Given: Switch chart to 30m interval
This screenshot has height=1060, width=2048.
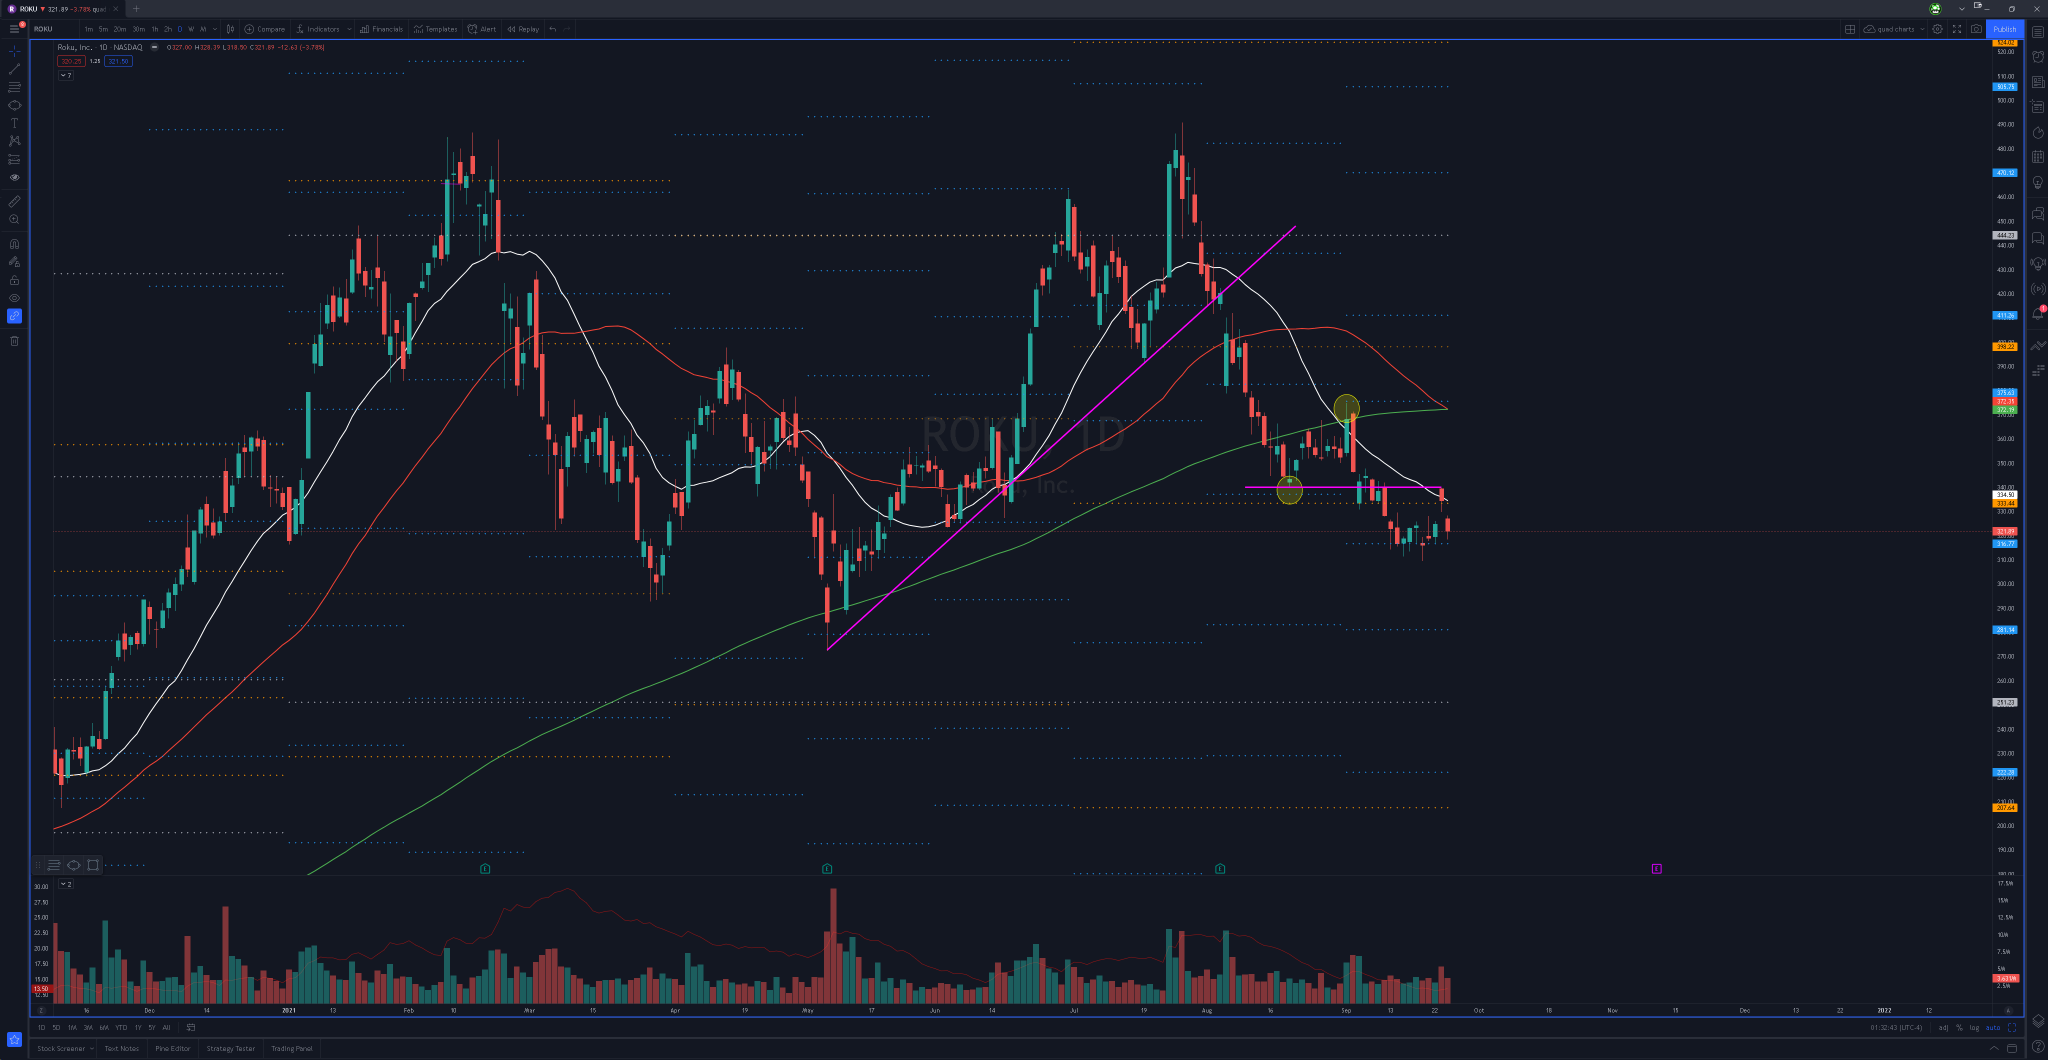Looking at the screenshot, I should (x=138, y=29).
